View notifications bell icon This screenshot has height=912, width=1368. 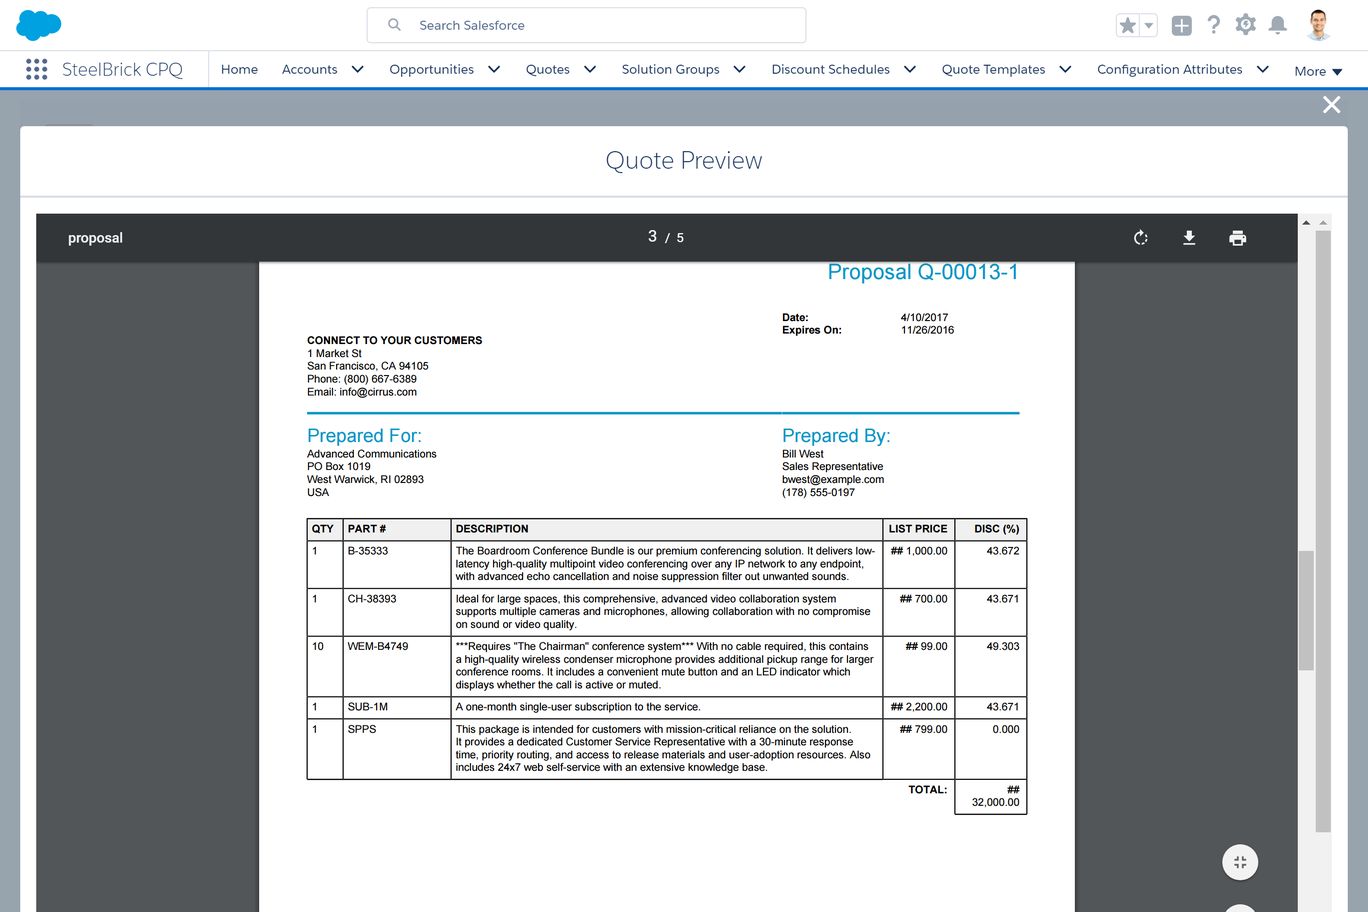1277,25
